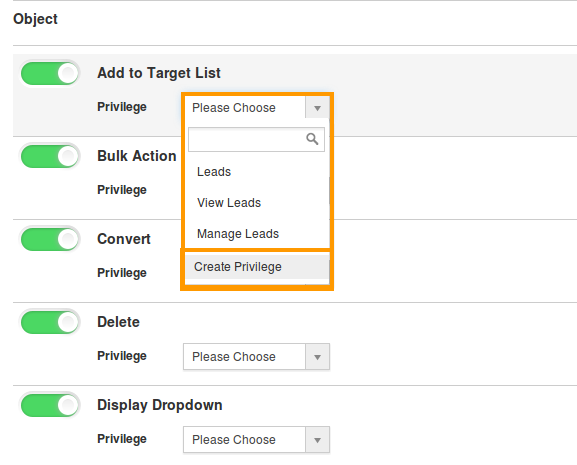Click the magnifier icon in dropdown search

pos(312,139)
